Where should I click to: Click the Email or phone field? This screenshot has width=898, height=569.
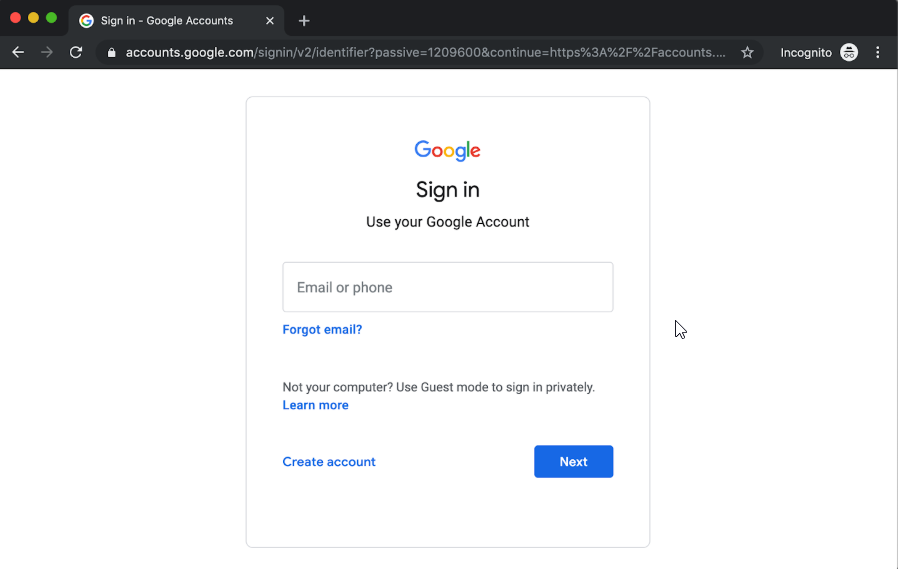448,287
